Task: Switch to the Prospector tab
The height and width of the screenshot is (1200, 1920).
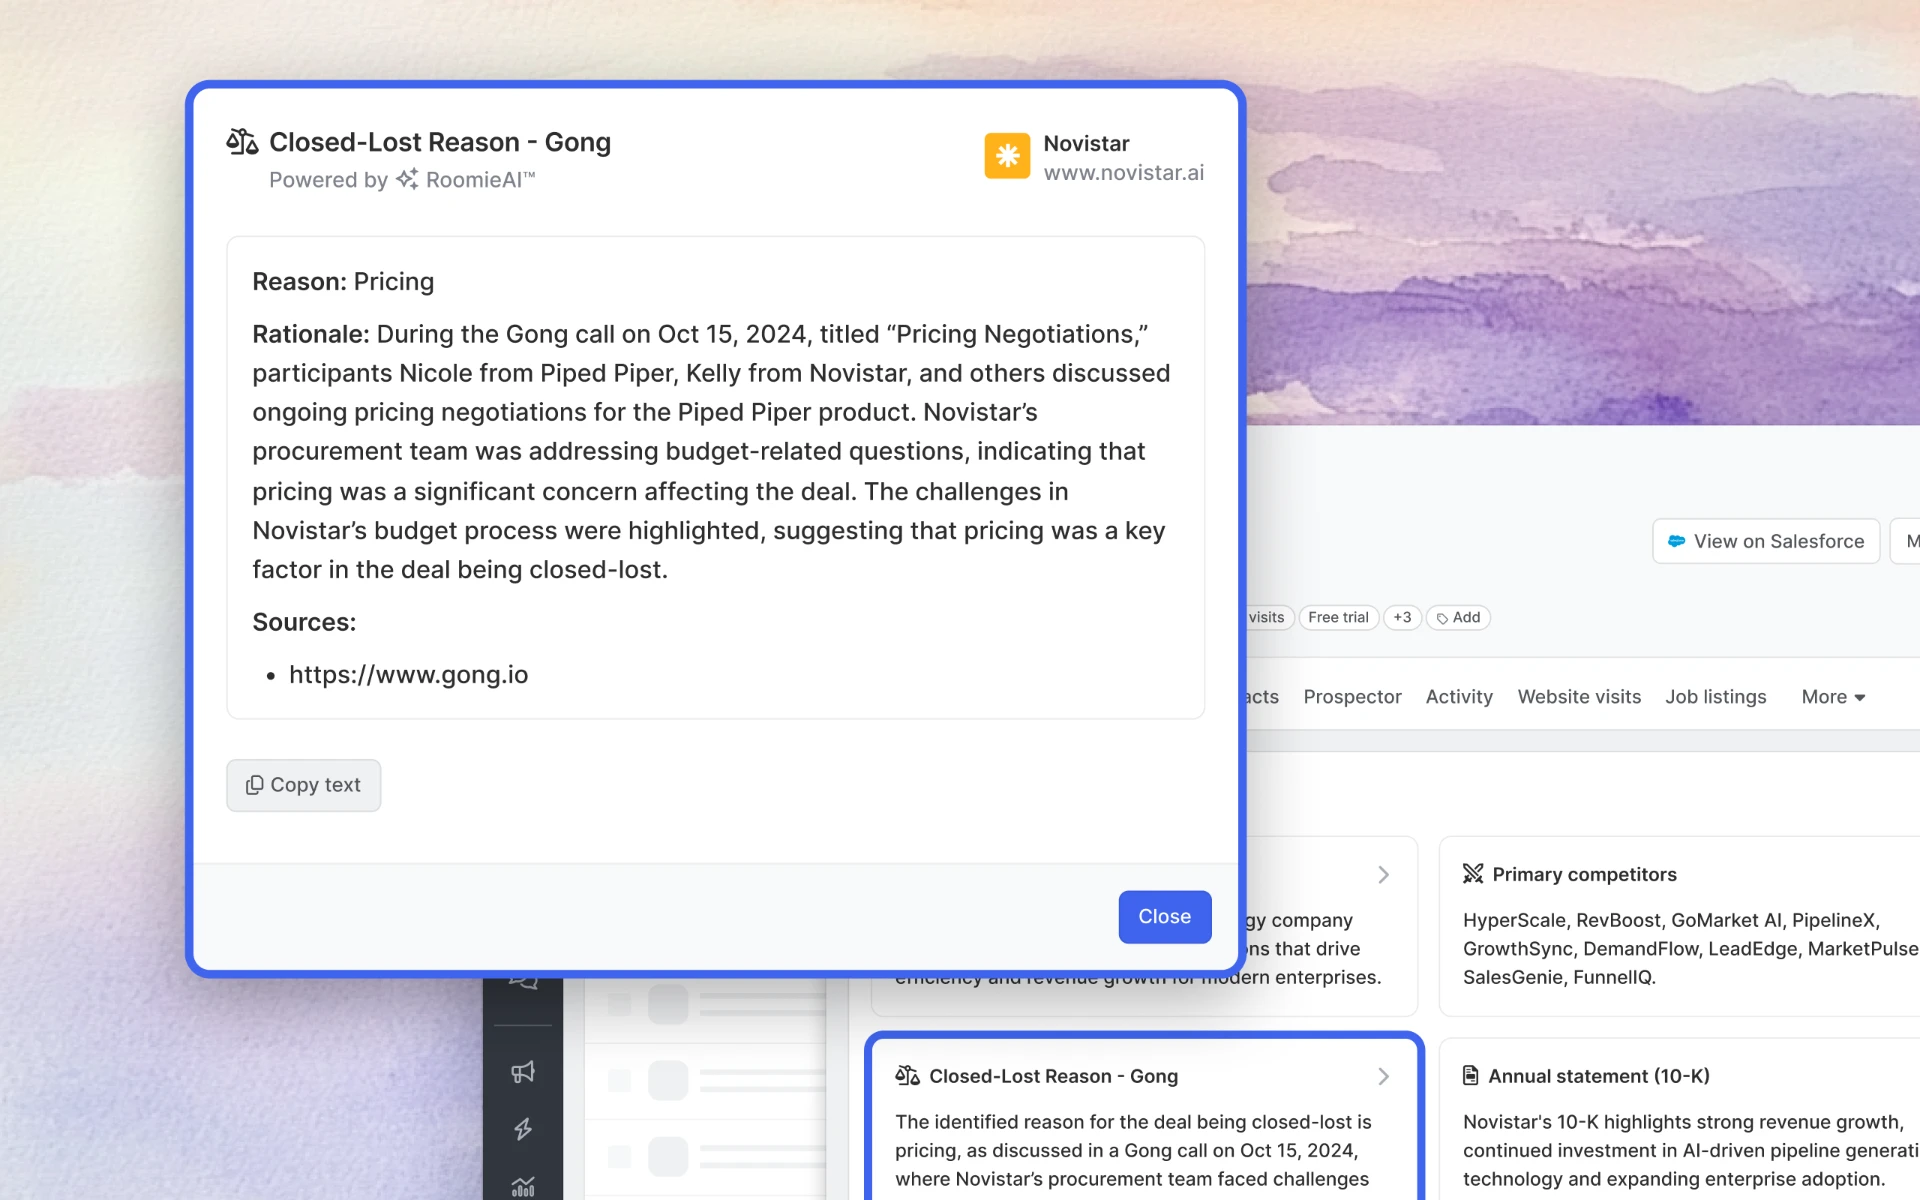Action: (x=1352, y=696)
